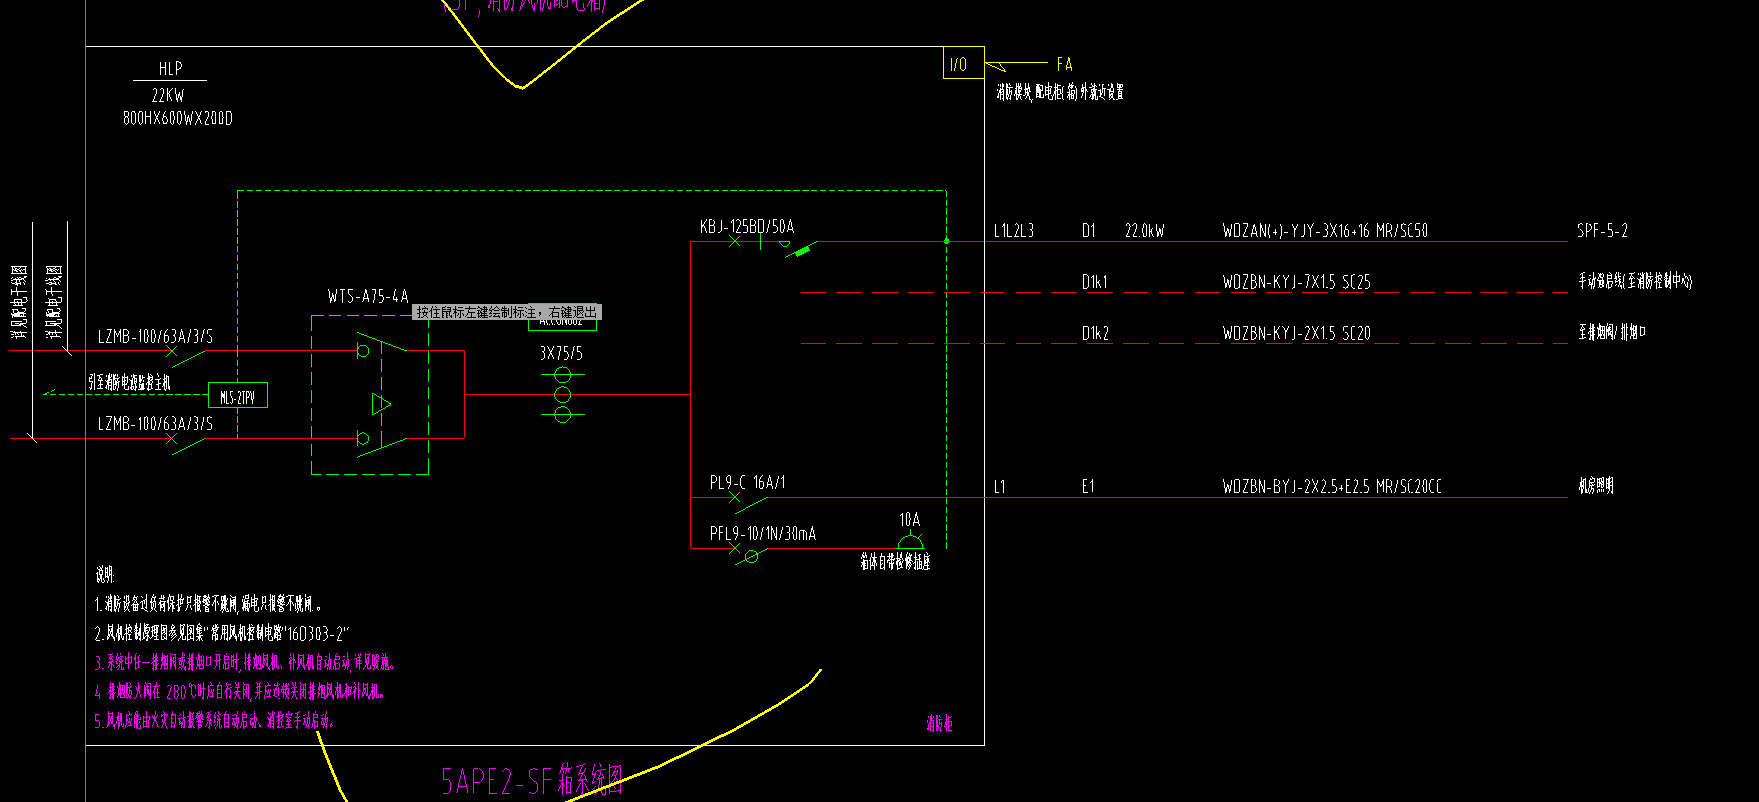1759x802 pixels.
Task: Click upper LZMB-100/63A/3/S breaker symbol
Action: (187, 355)
